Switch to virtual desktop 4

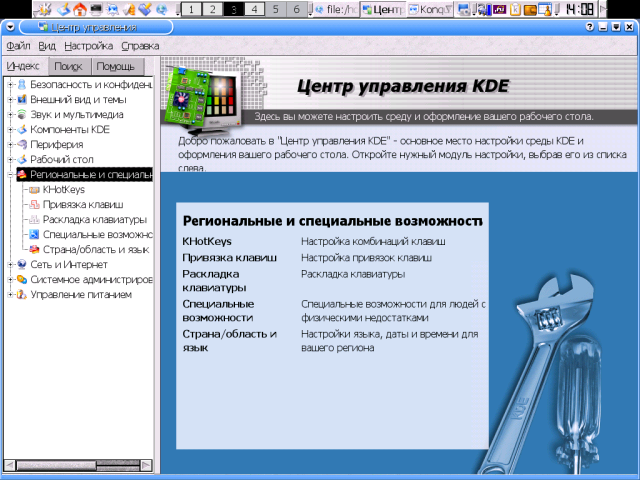[254, 9]
